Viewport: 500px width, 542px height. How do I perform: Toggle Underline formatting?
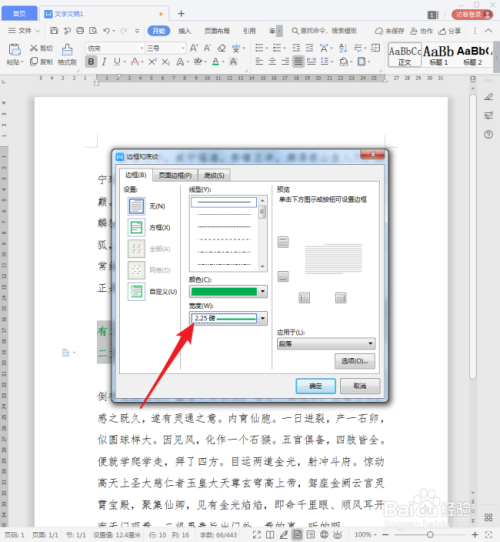point(117,62)
